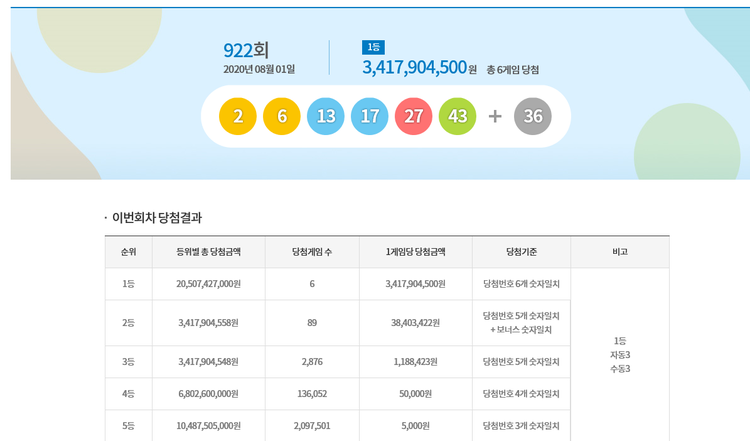Click the 5등 rank cell

coord(129,426)
